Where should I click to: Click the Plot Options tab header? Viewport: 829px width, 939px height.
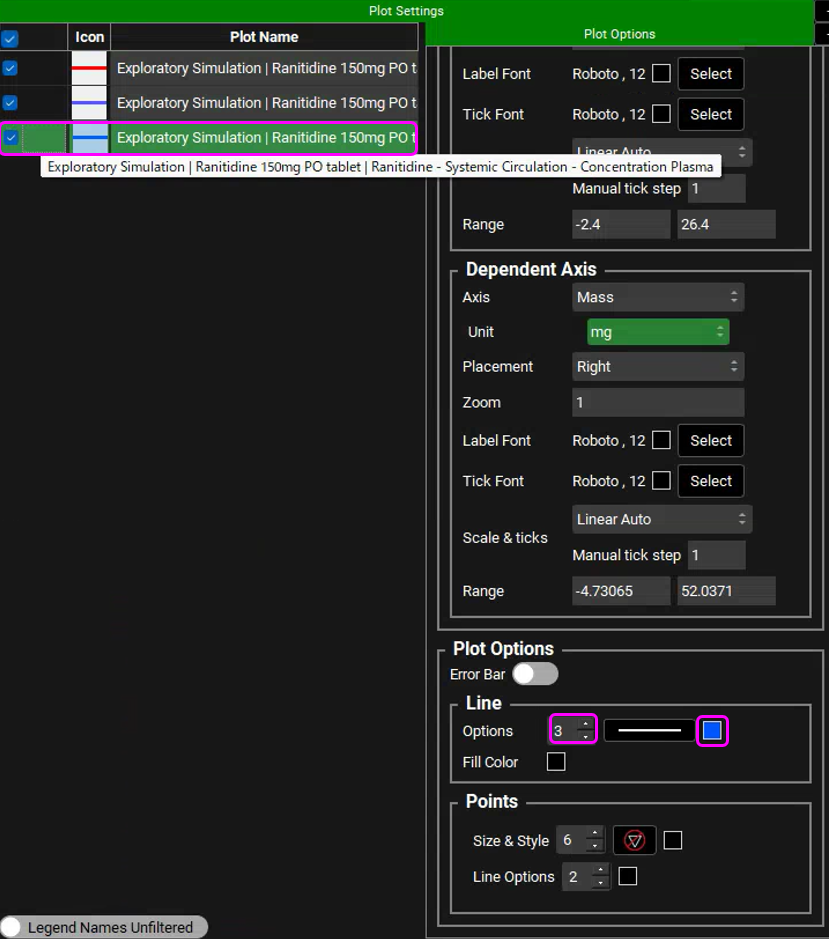click(x=619, y=34)
